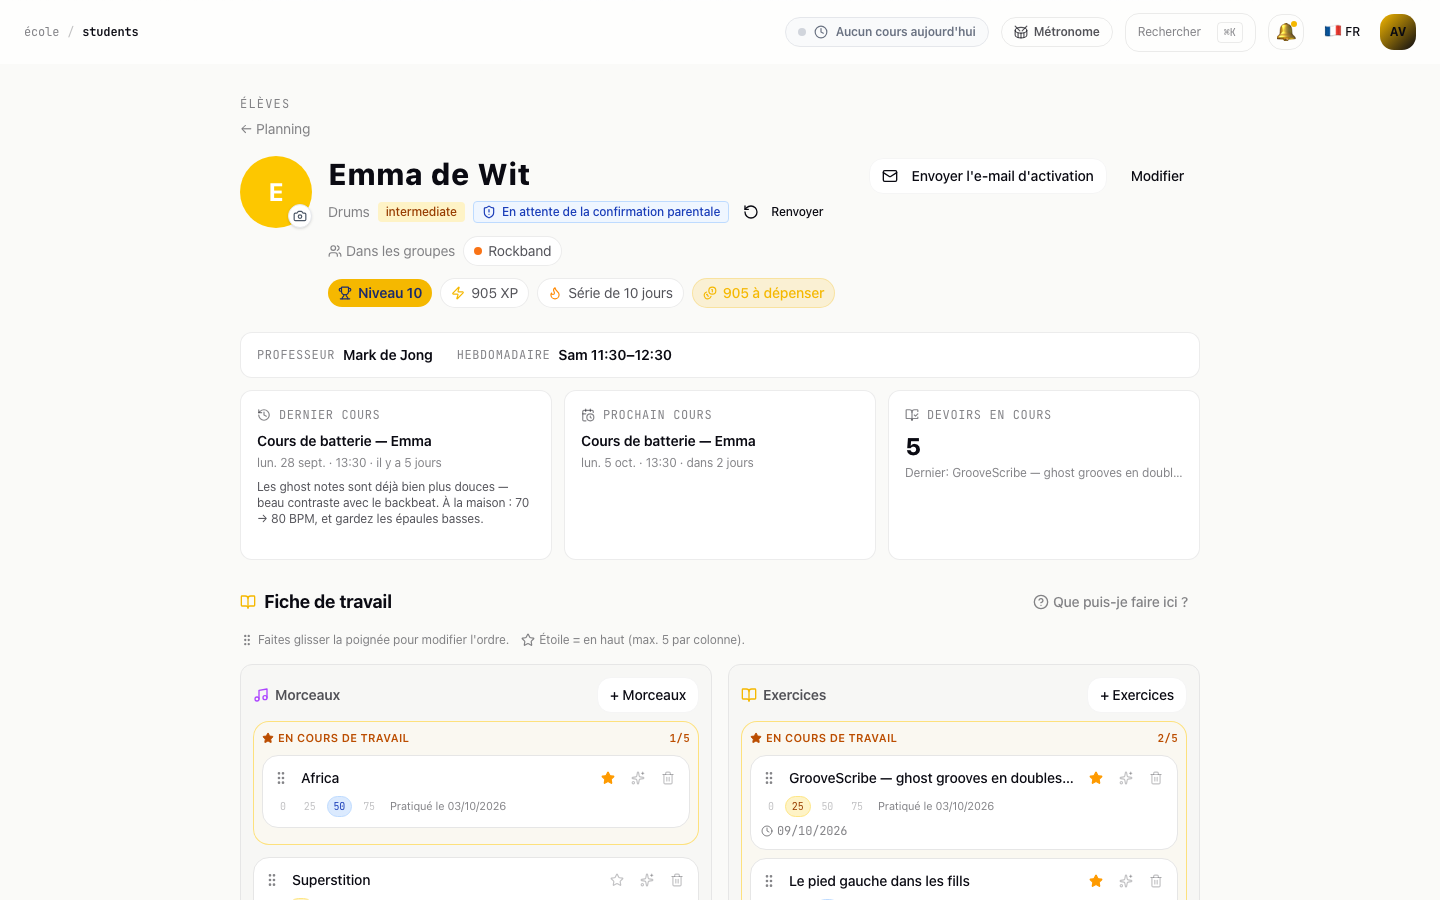Go back to Planning
Viewport: 1440px width, 900px height.
point(275,129)
